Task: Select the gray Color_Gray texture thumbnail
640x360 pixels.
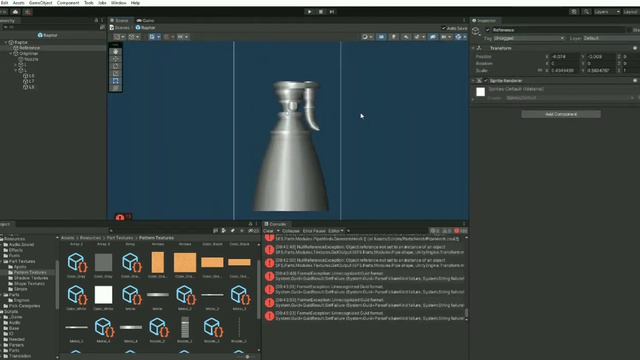Action: pyautogui.click(x=103, y=262)
